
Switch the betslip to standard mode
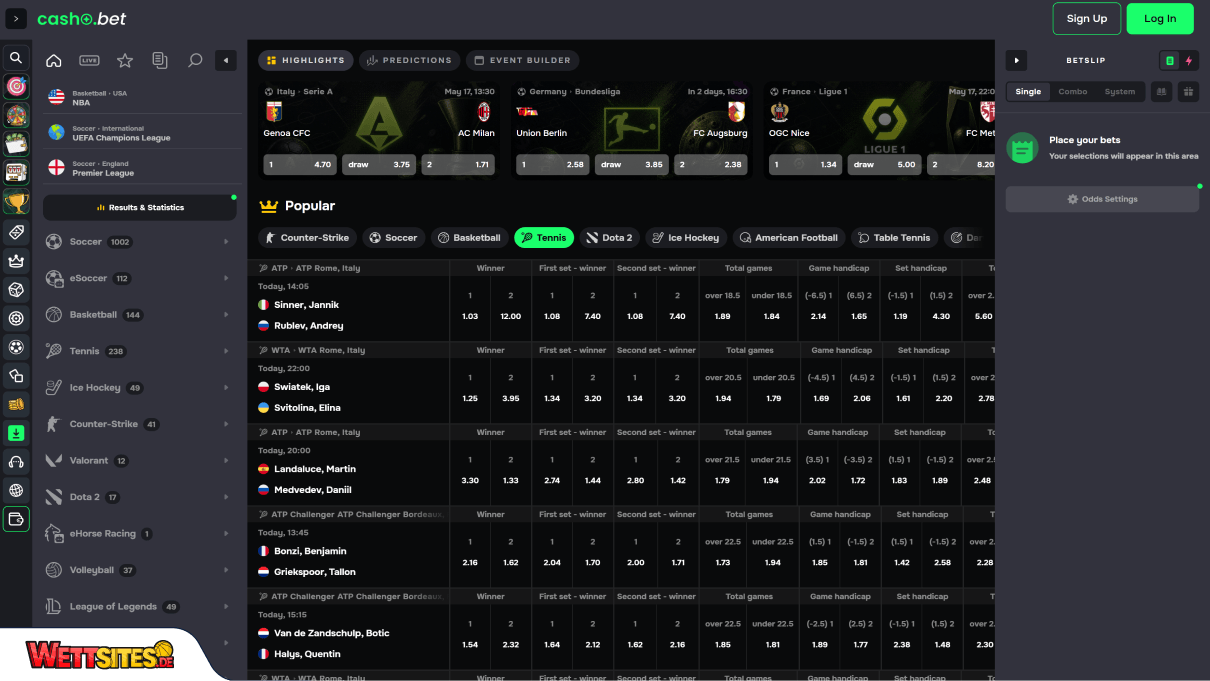[x=1170, y=61]
